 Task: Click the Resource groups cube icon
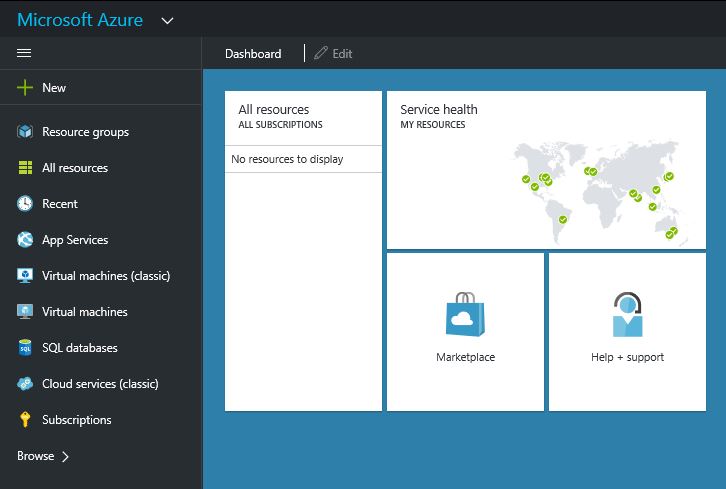(x=25, y=132)
